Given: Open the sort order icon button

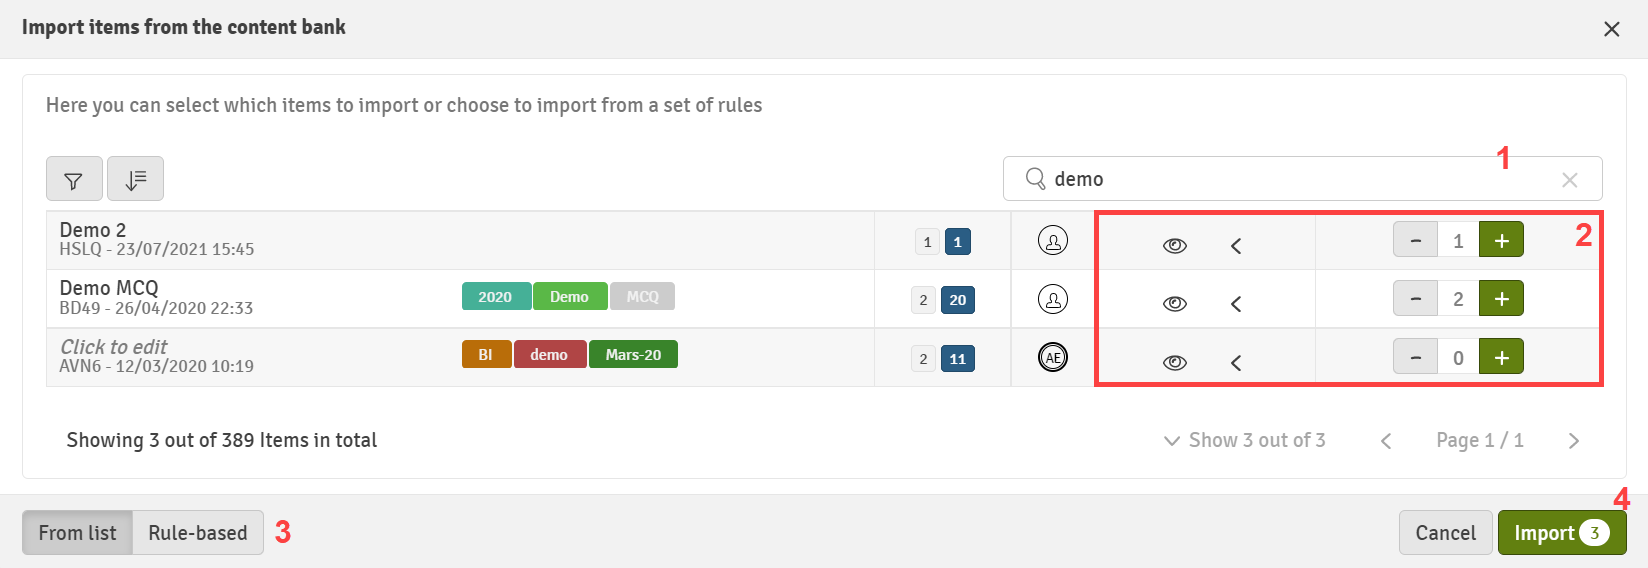Looking at the screenshot, I should [x=135, y=179].
